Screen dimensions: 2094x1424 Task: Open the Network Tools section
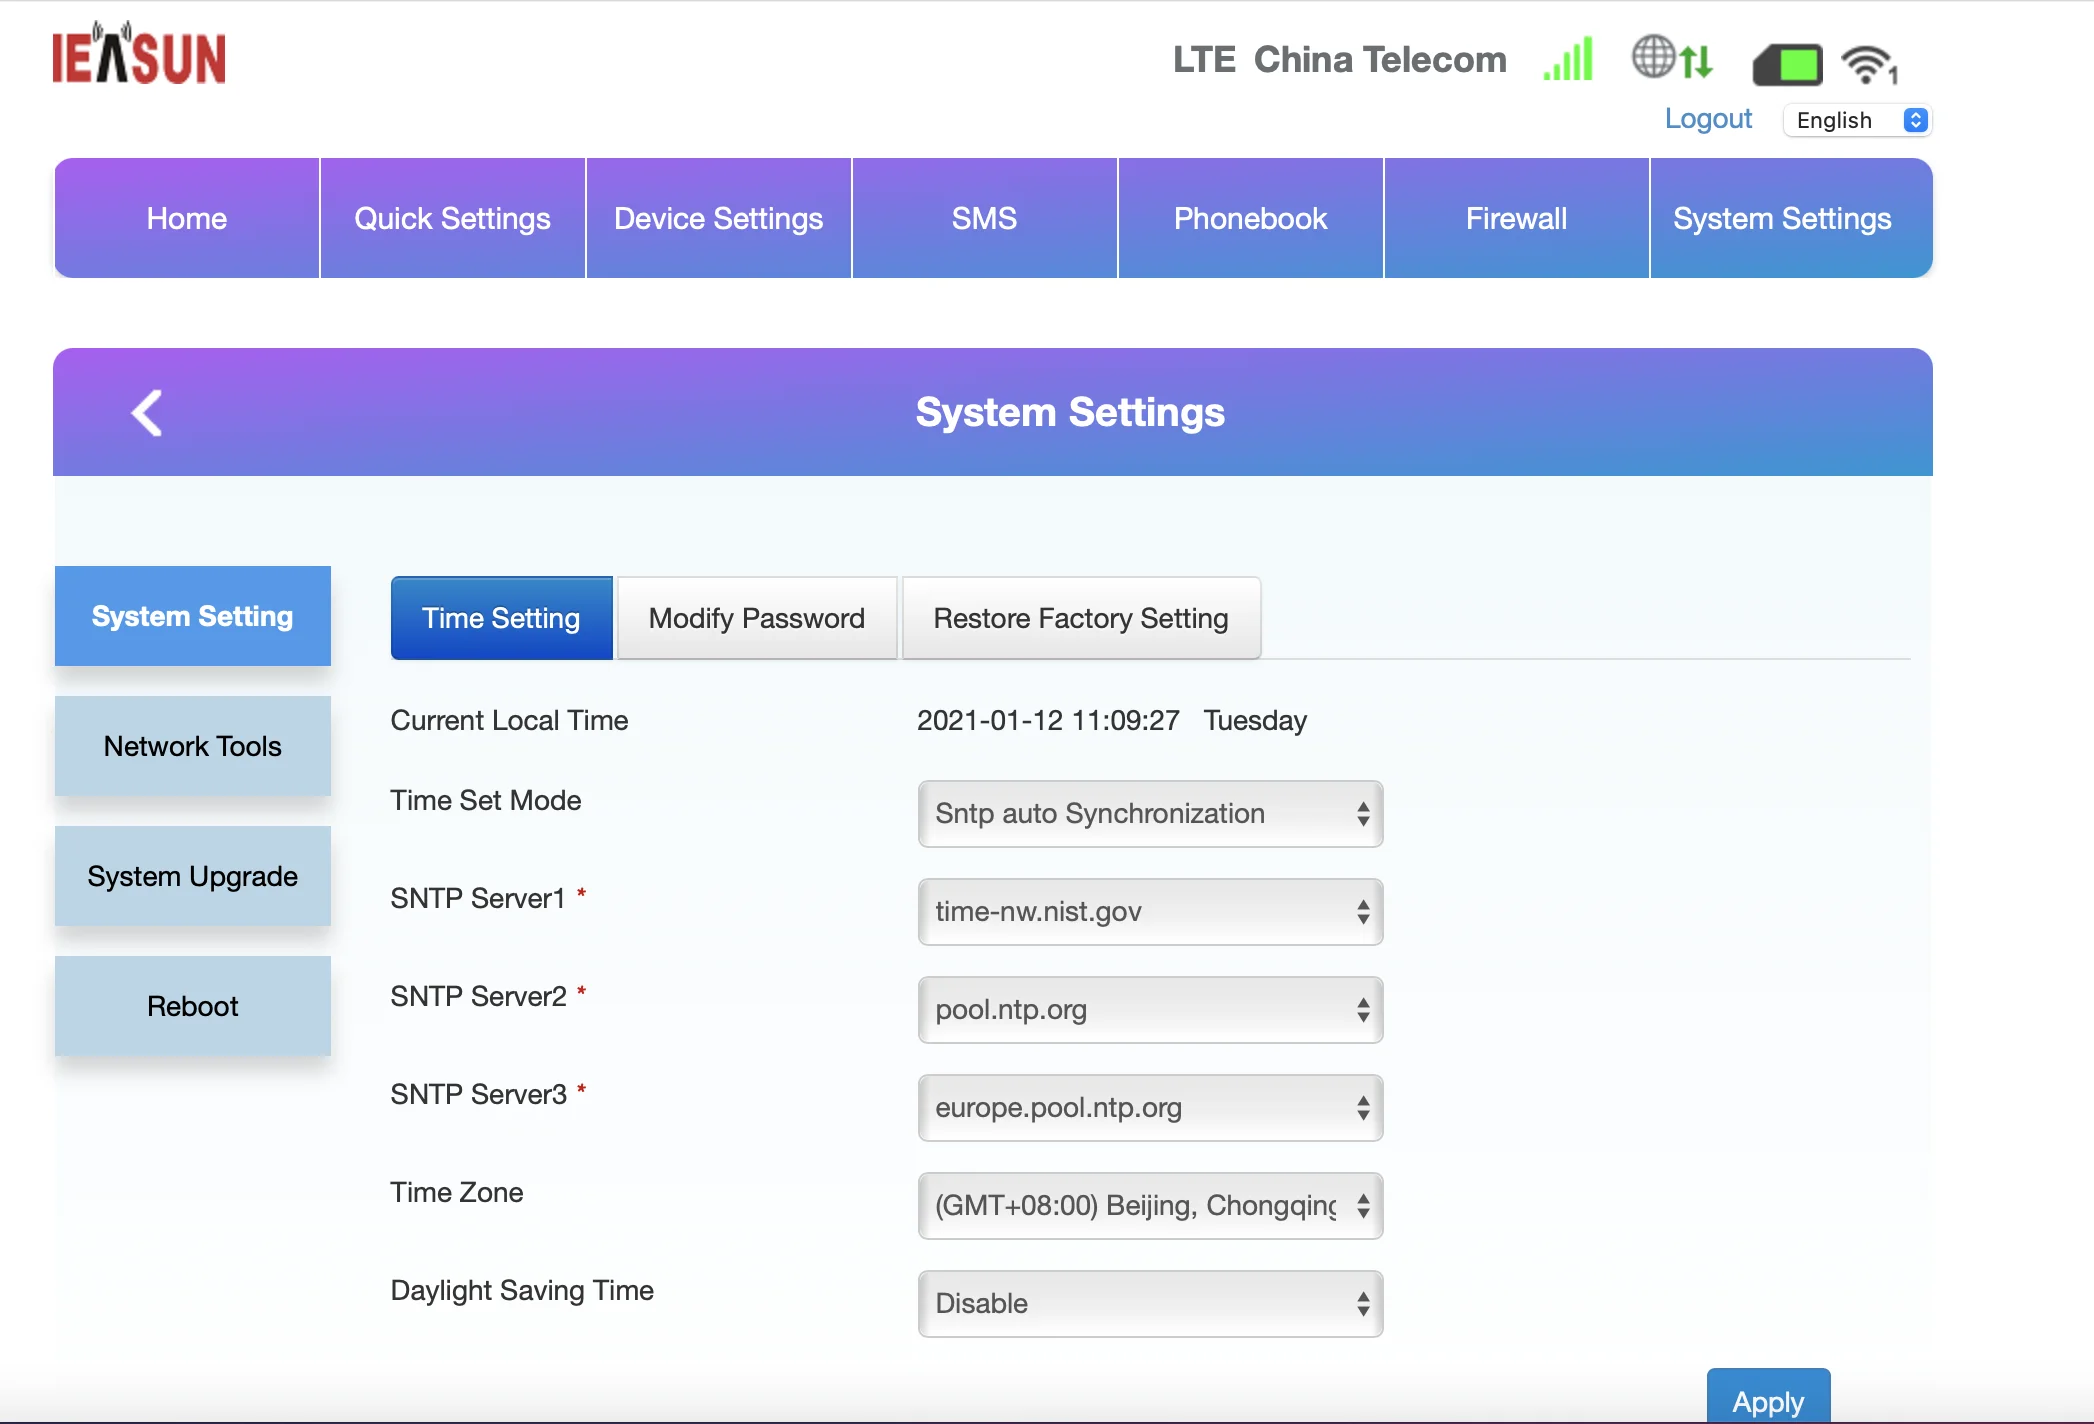[x=192, y=745]
